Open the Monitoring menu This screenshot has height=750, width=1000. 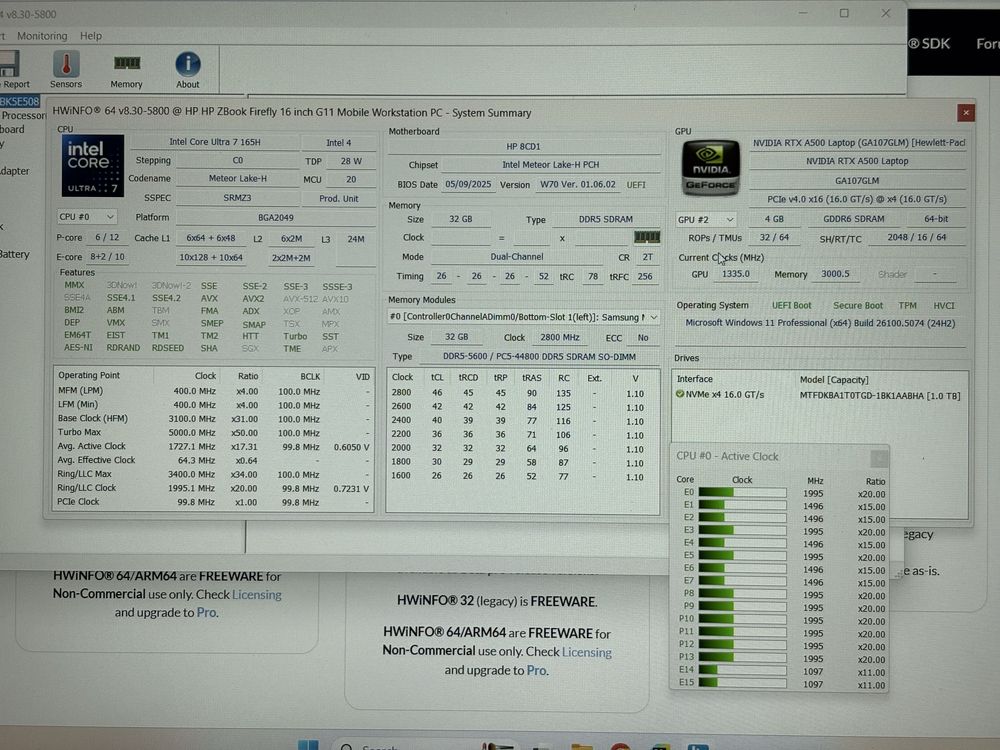[x=42, y=36]
